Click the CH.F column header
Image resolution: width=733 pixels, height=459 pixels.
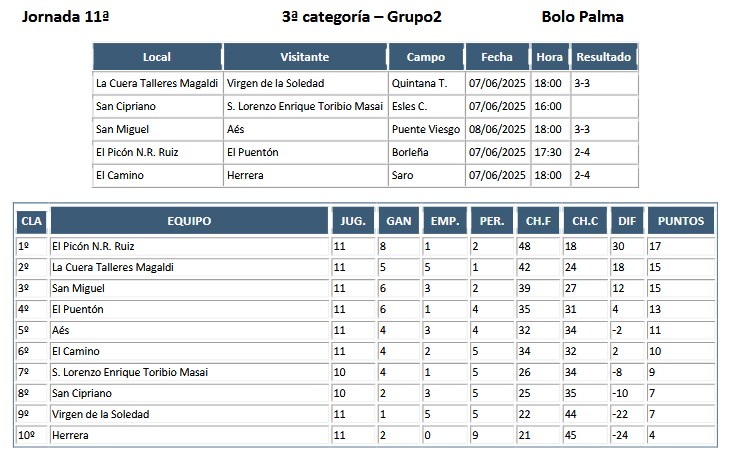[x=539, y=221]
